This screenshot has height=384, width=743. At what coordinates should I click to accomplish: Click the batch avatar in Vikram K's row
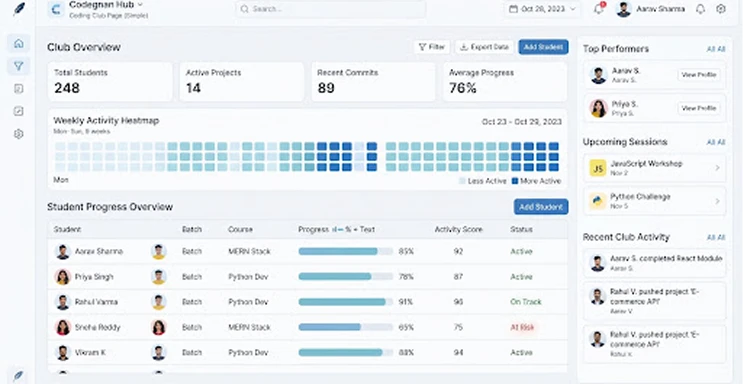click(159, 353)
